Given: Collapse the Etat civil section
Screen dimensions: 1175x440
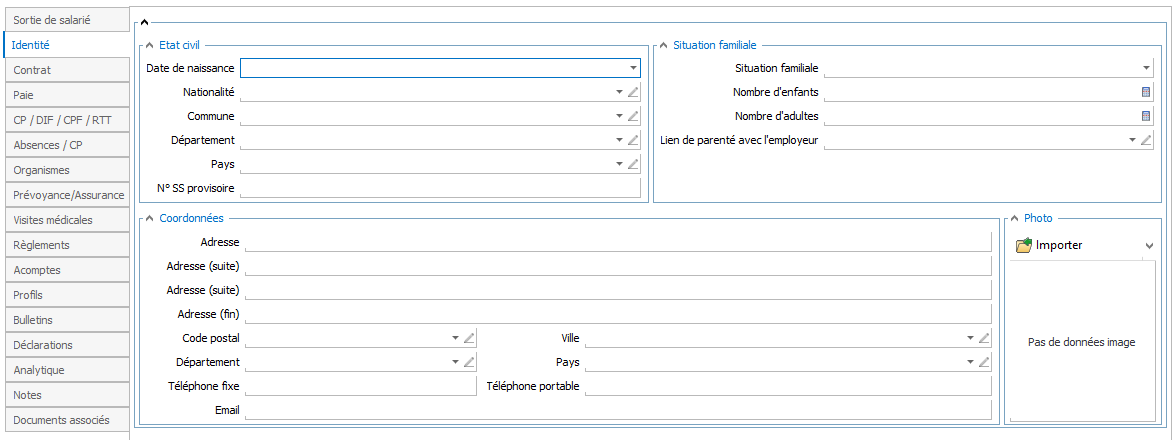Looking at the screenshot, I should pyautogui.click(x=149, y=45).
